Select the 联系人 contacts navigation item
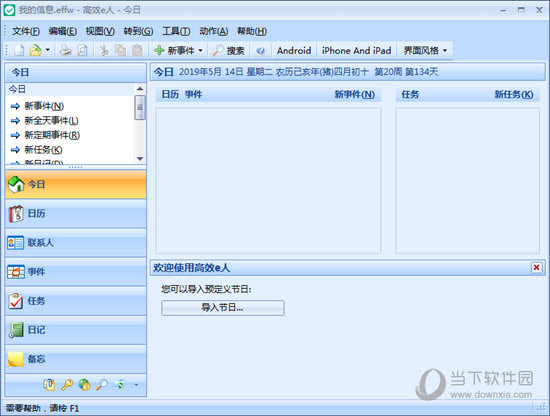Image resolution: width=550 pixels, height=416 pixels. [76, 243]
